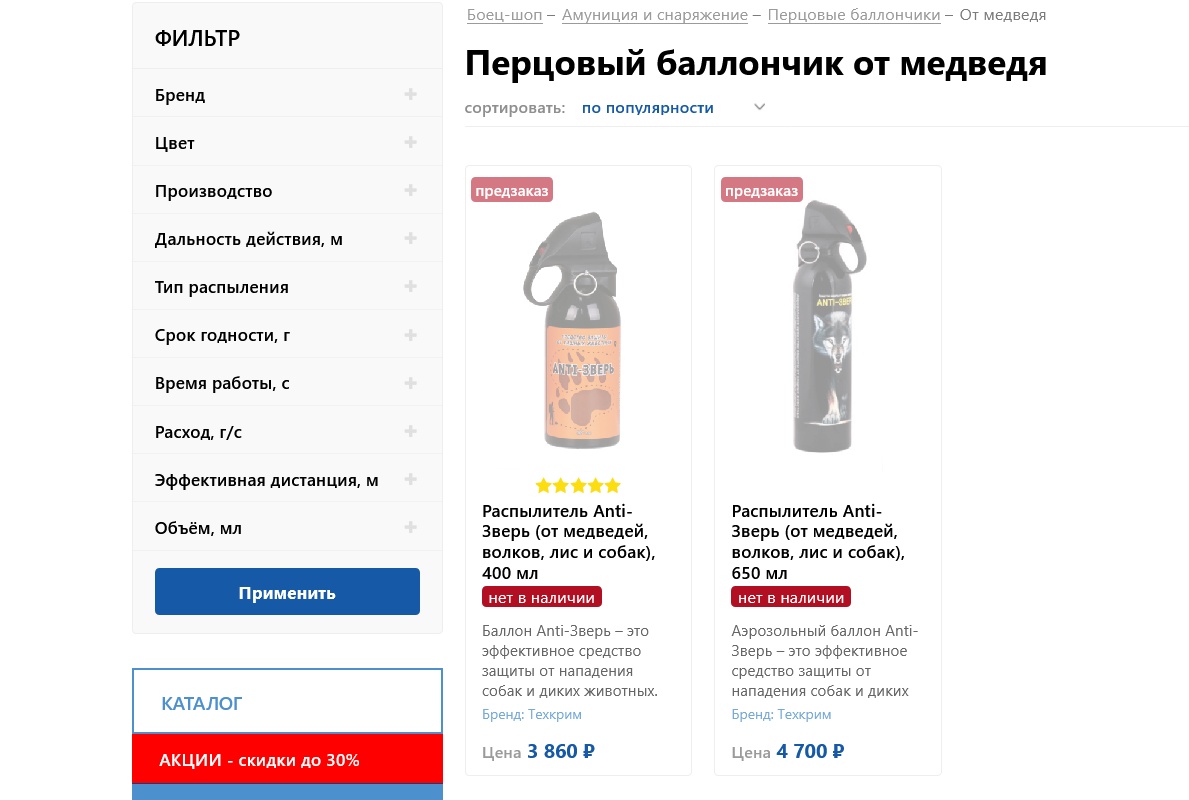The width and height of the screenshot is (1189, 800).
Task: Click the Применить filter button
Action: pyautogui.click(x=287, y=591)
